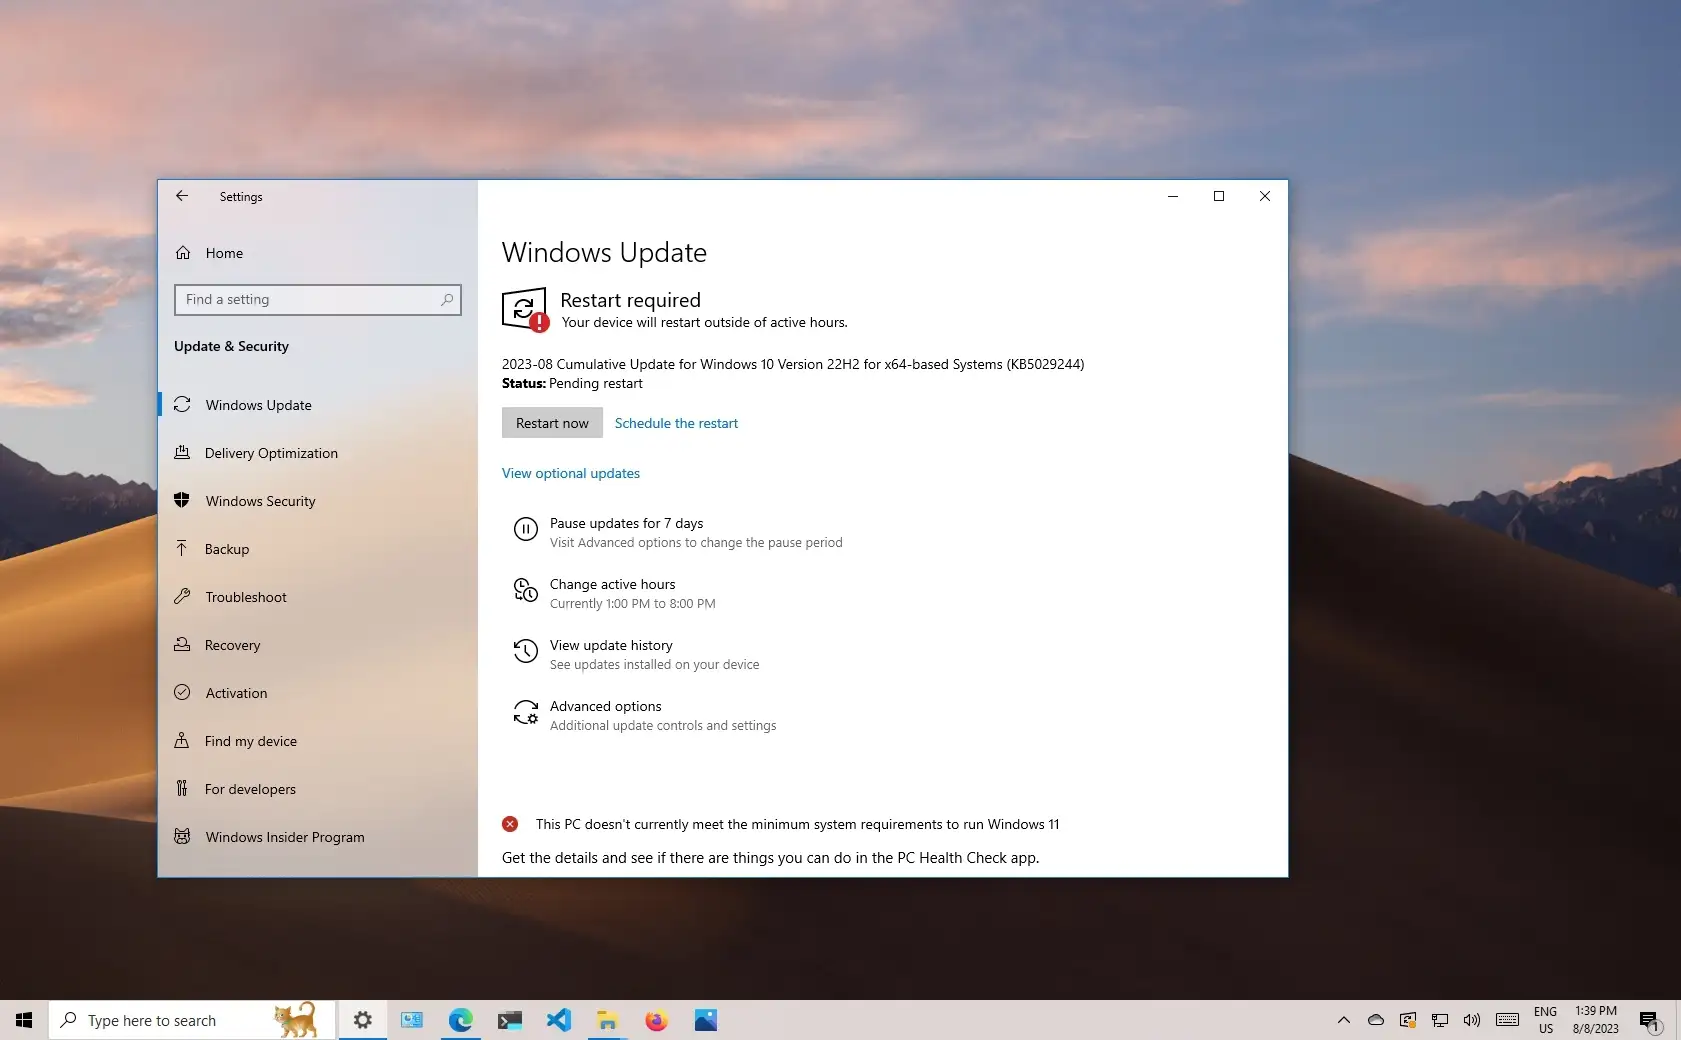1681x1040 pixels.
Task: Select the For developers icon
Action: 182,788
